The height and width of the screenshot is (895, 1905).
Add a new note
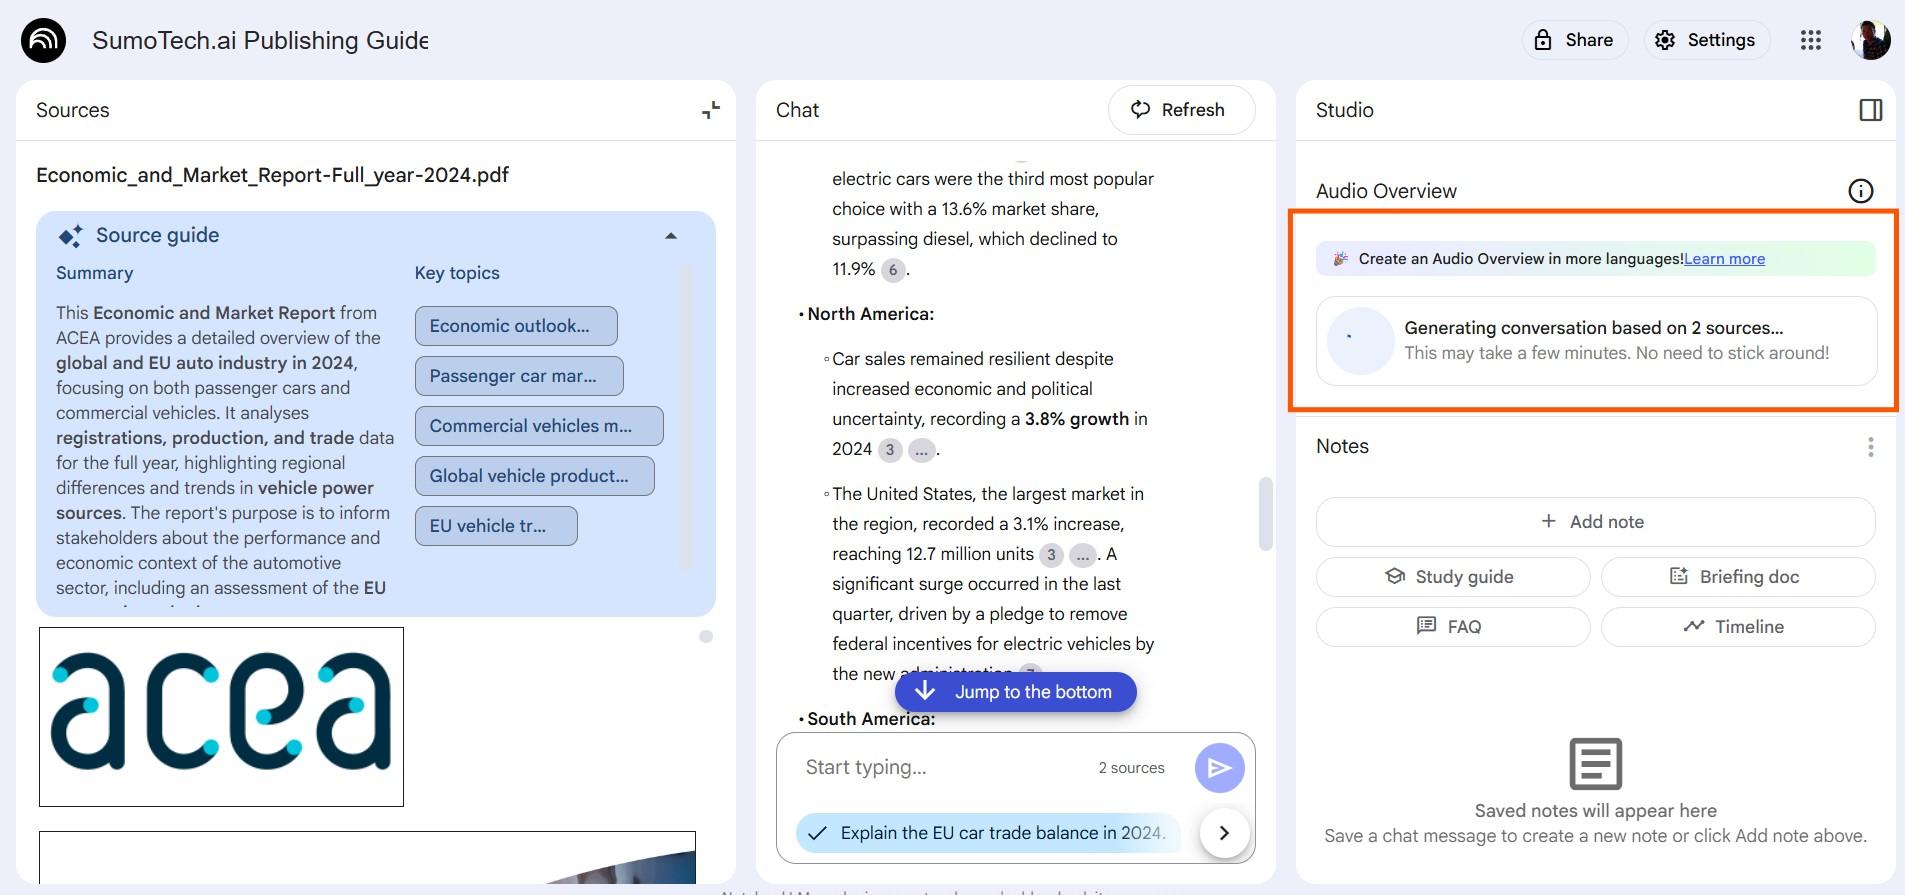[1595, 522]
